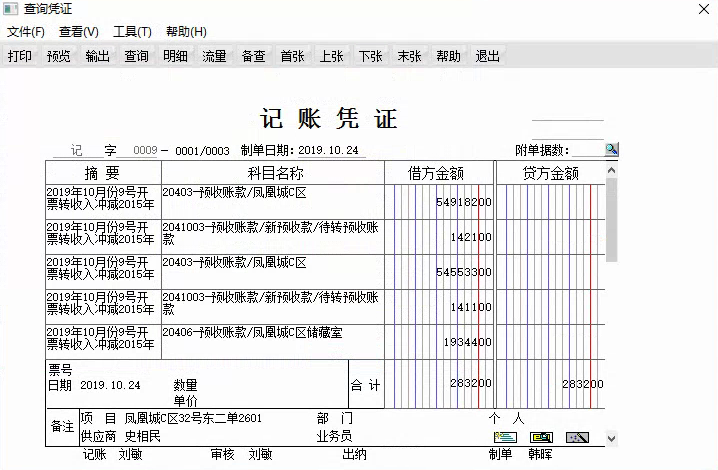
Task: Open the 查看(V) menu
Action: click(79, 32)
